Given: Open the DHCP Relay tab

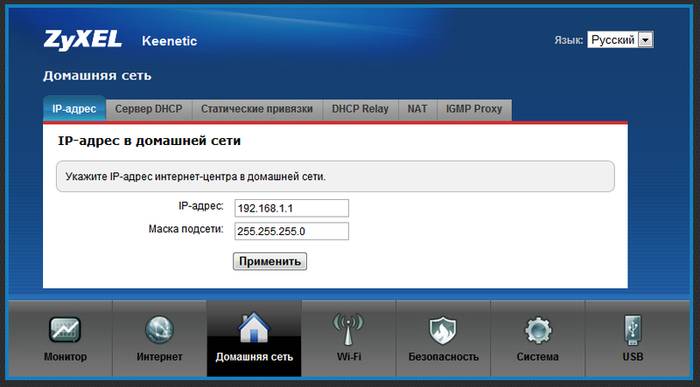Looking at the screenshot, I should click(360, 109).
